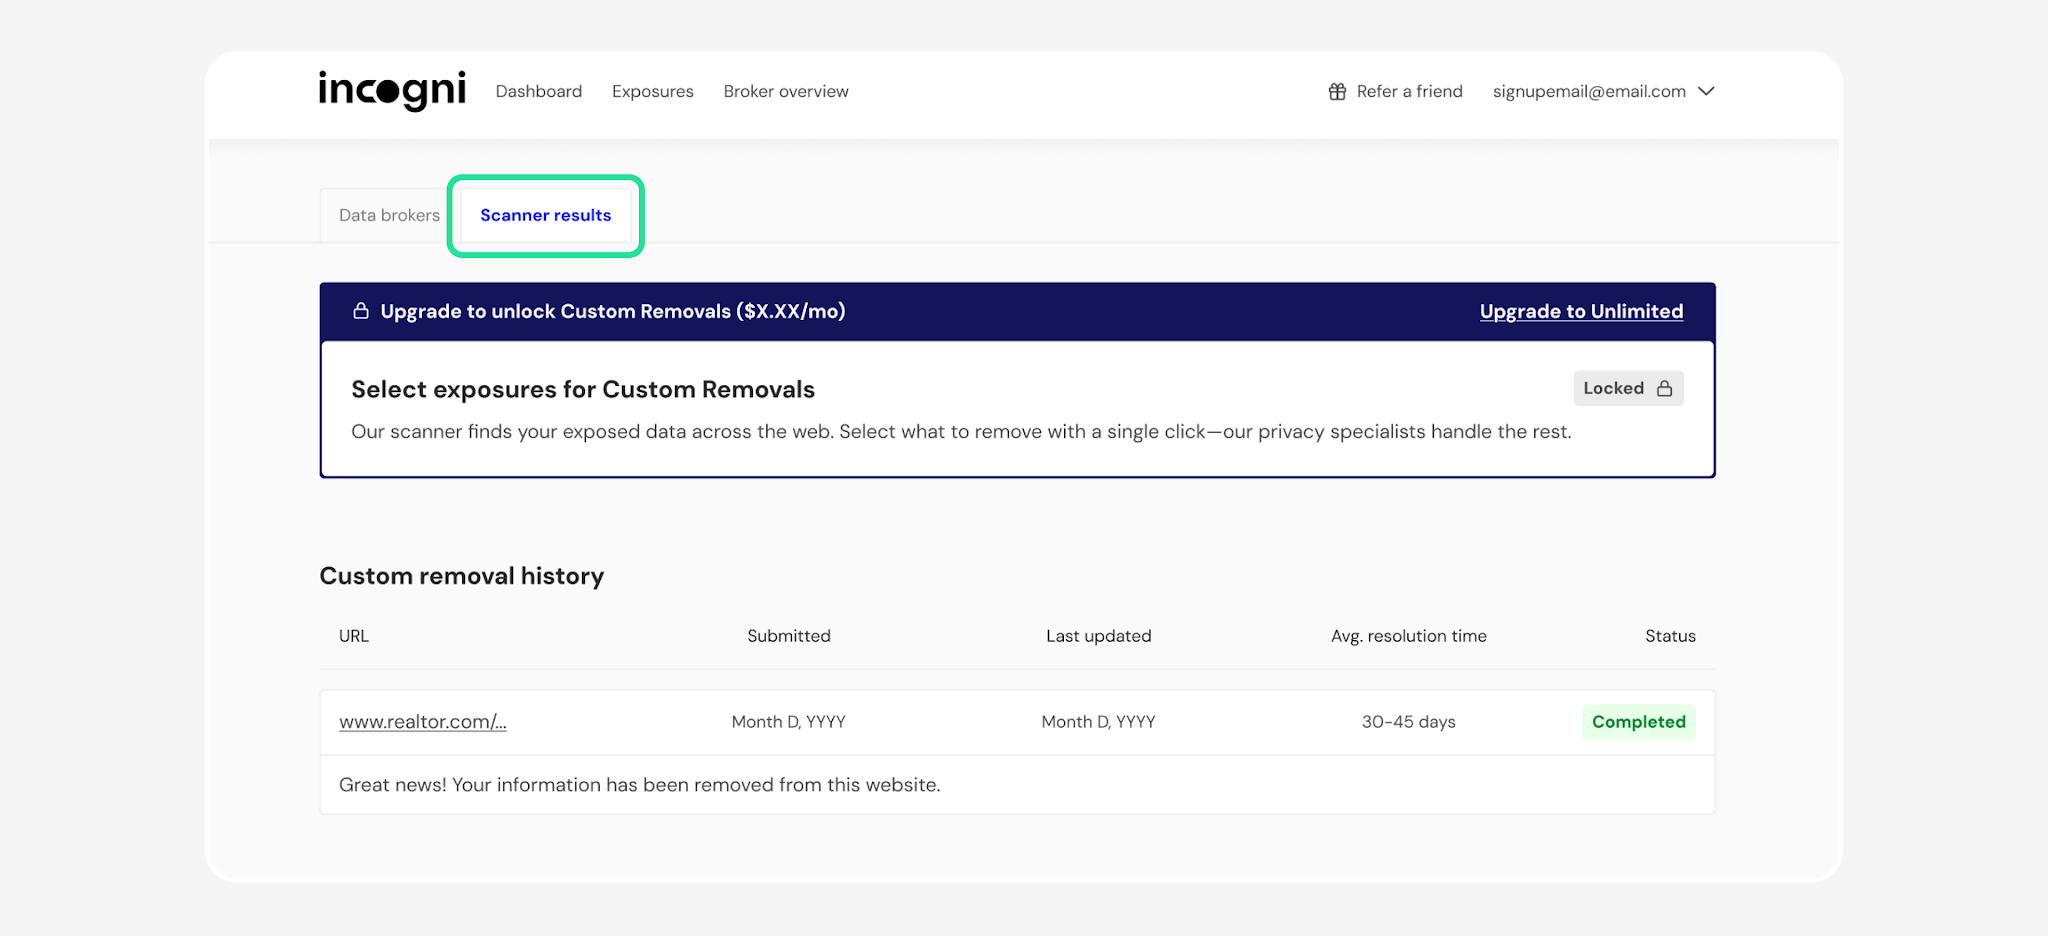The image size is (2048, 936).
Task: Click the Refer a friend link
Action: pos(1395,91)
